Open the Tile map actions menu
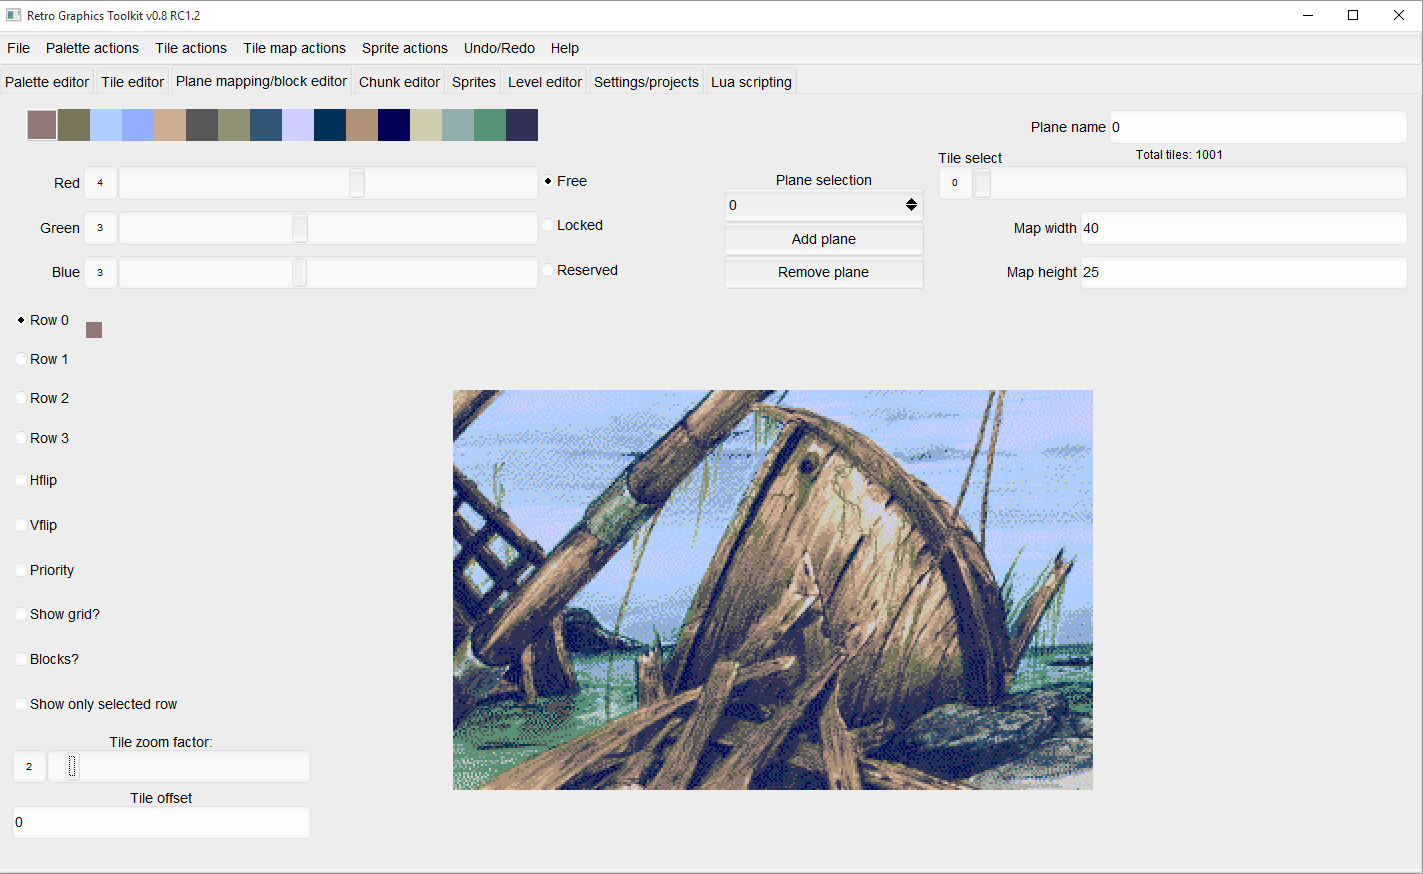The height and width of the screenshot is (874, 1423). pyautogui.click(x=294, y=48)
